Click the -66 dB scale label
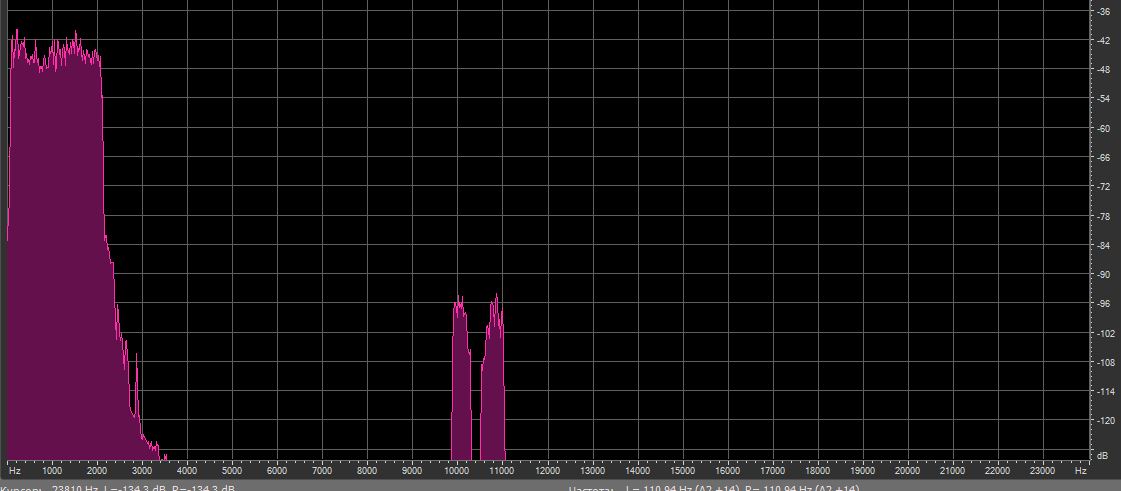 click(x=1105, y=158)
